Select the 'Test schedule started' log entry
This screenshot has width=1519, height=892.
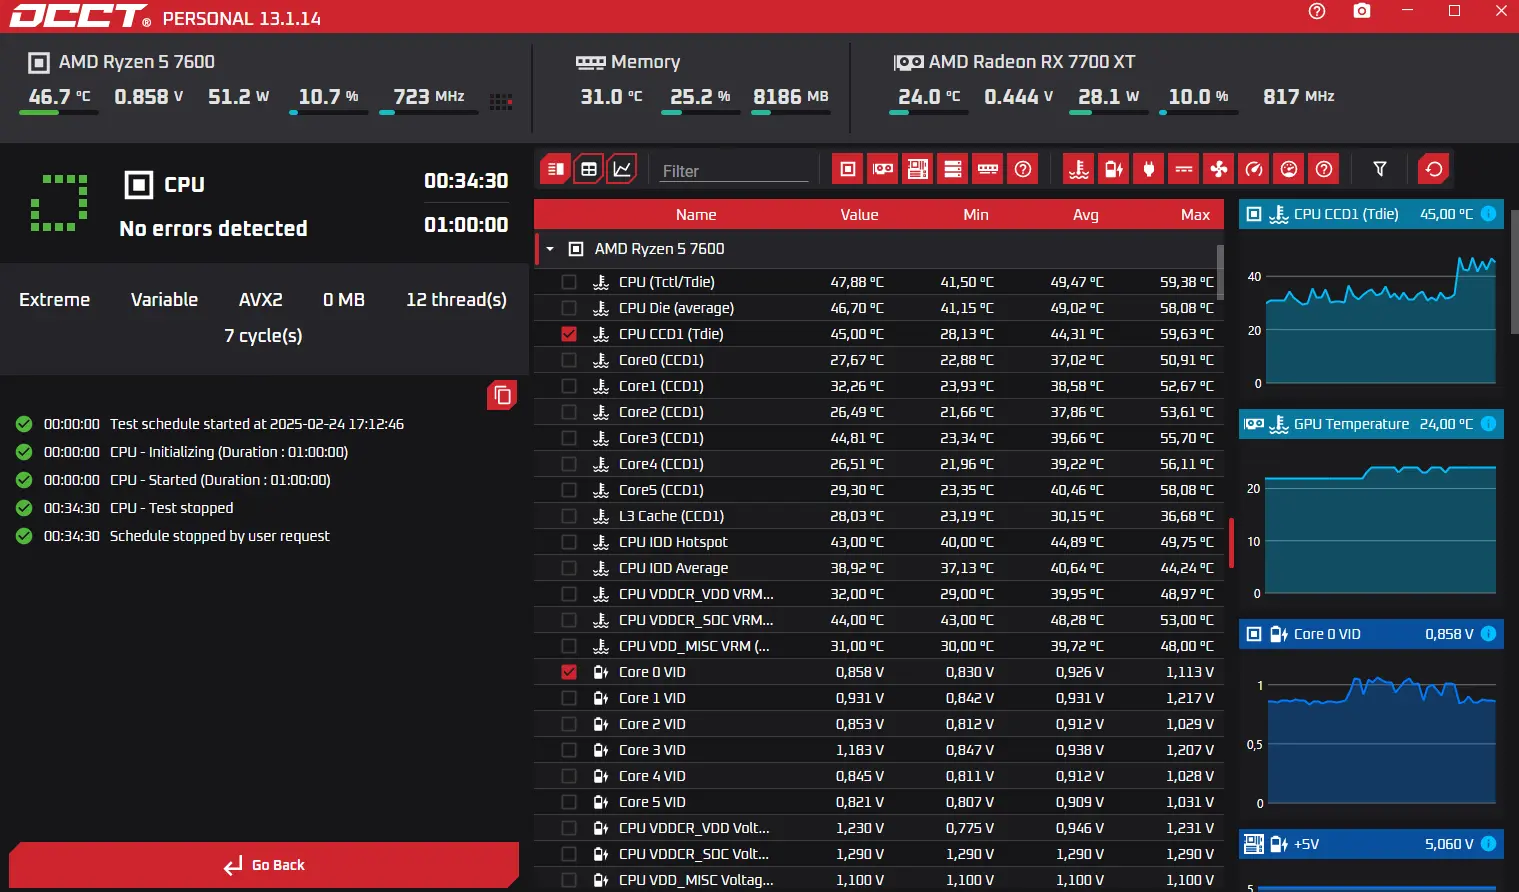[257, 424]
